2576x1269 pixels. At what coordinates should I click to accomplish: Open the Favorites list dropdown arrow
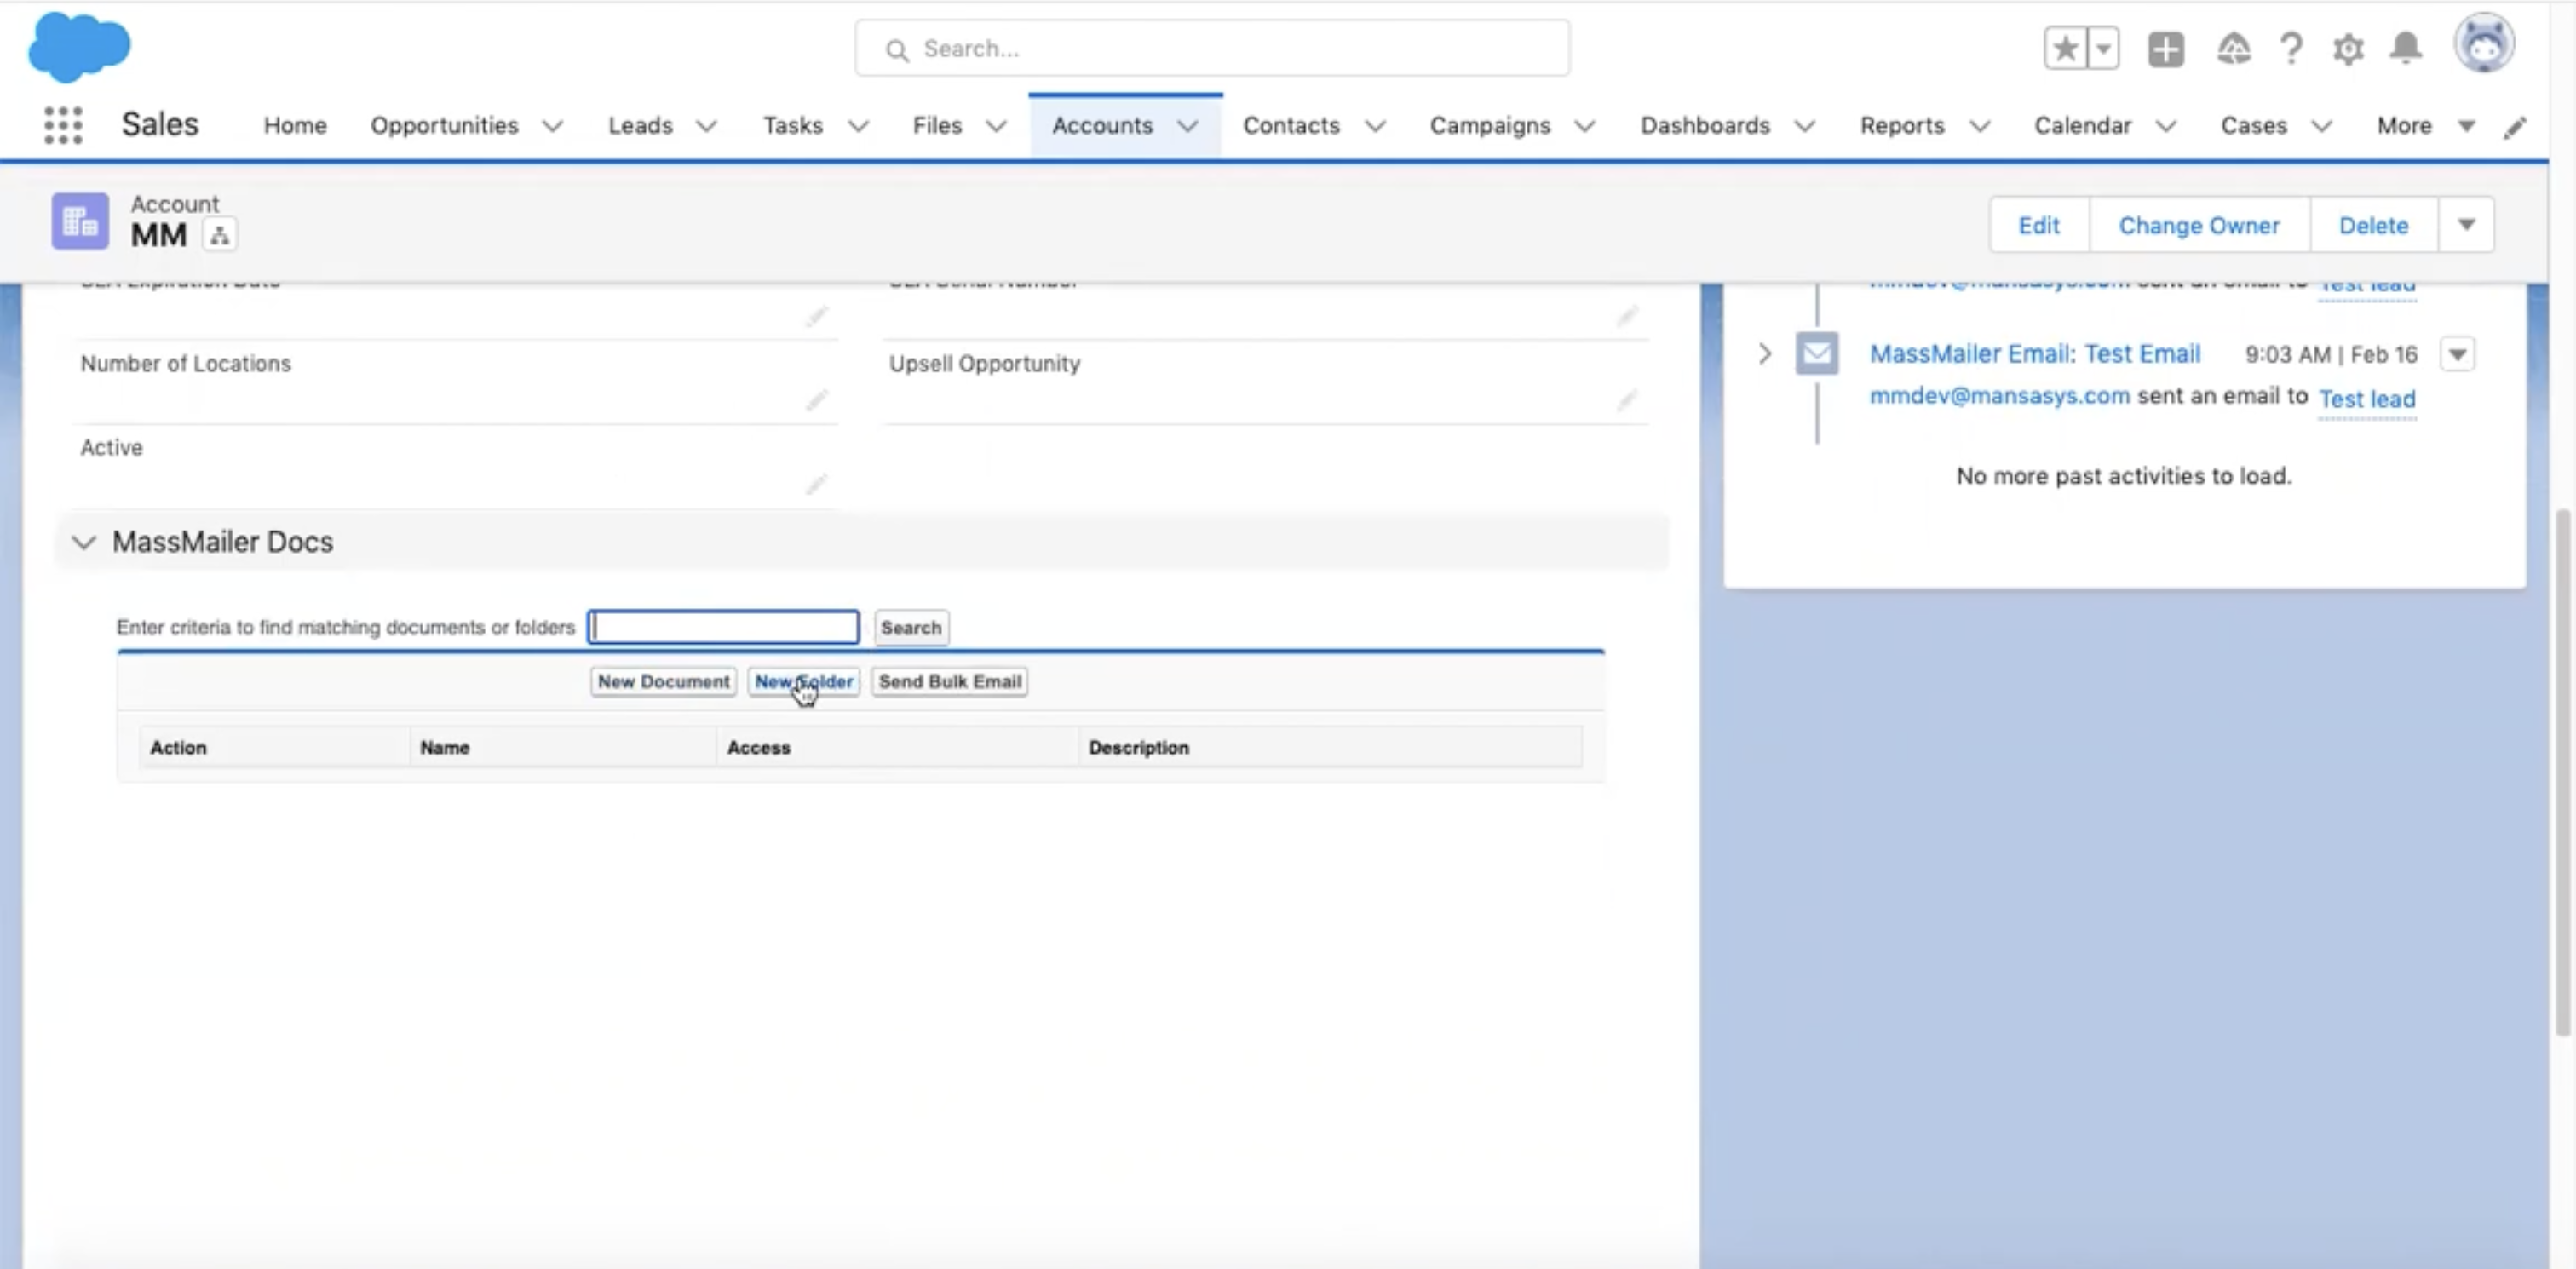coord(2103,48)
